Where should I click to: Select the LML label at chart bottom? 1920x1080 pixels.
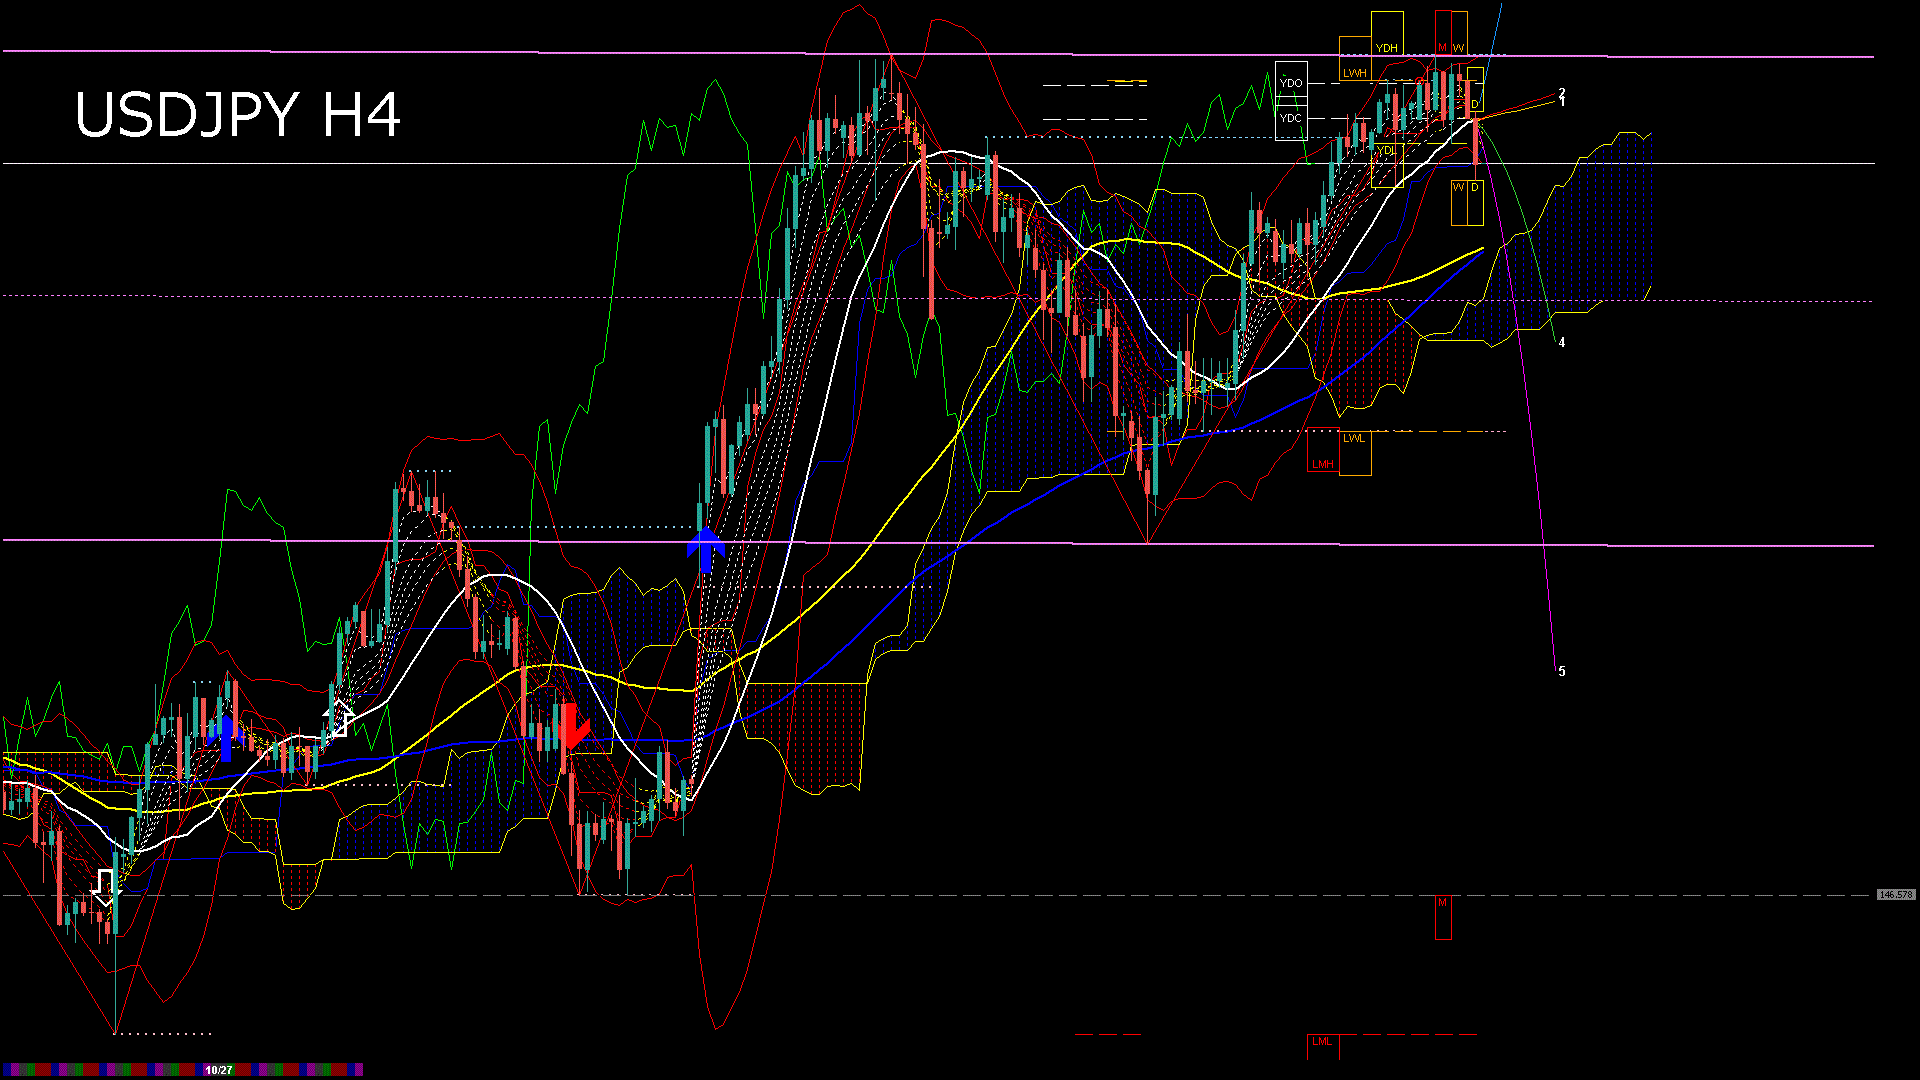1322,1042
